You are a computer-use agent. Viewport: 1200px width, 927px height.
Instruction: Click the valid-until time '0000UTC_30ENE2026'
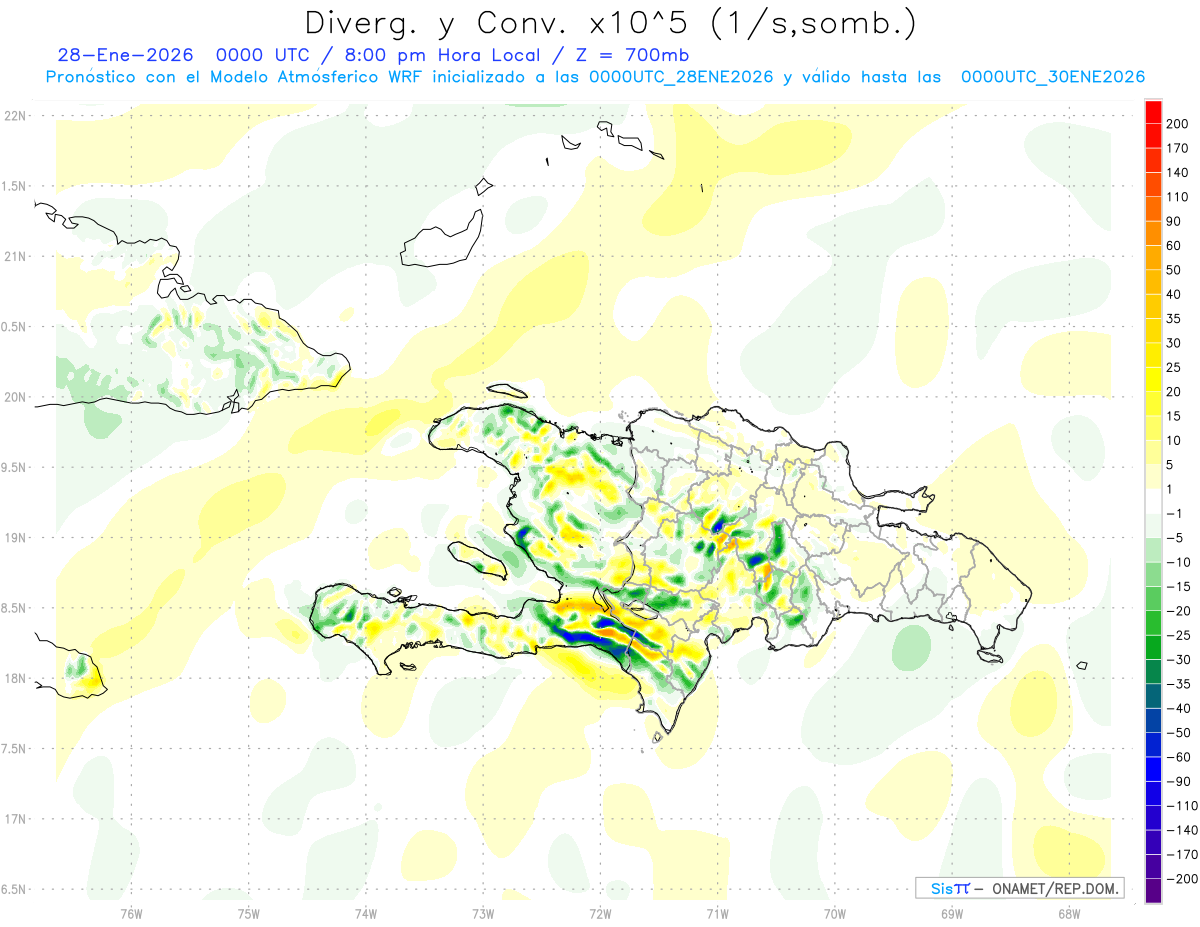[1053, 77]
